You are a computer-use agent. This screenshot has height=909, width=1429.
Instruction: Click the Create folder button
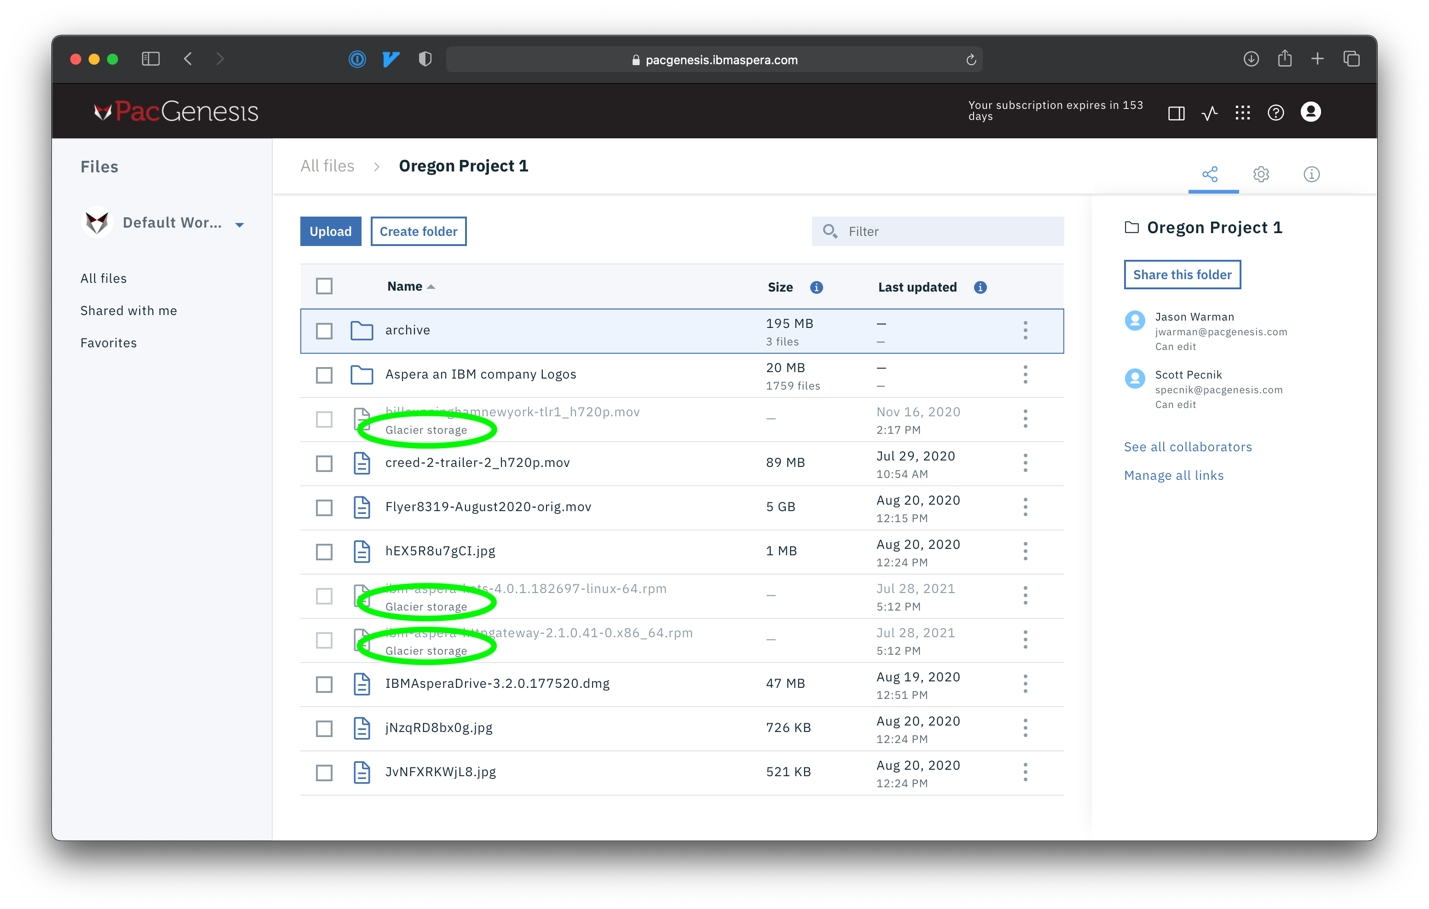click(418, 231)
